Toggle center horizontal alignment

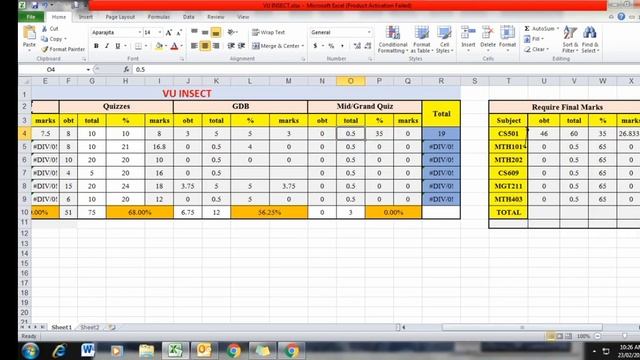(x=205, y=46)
